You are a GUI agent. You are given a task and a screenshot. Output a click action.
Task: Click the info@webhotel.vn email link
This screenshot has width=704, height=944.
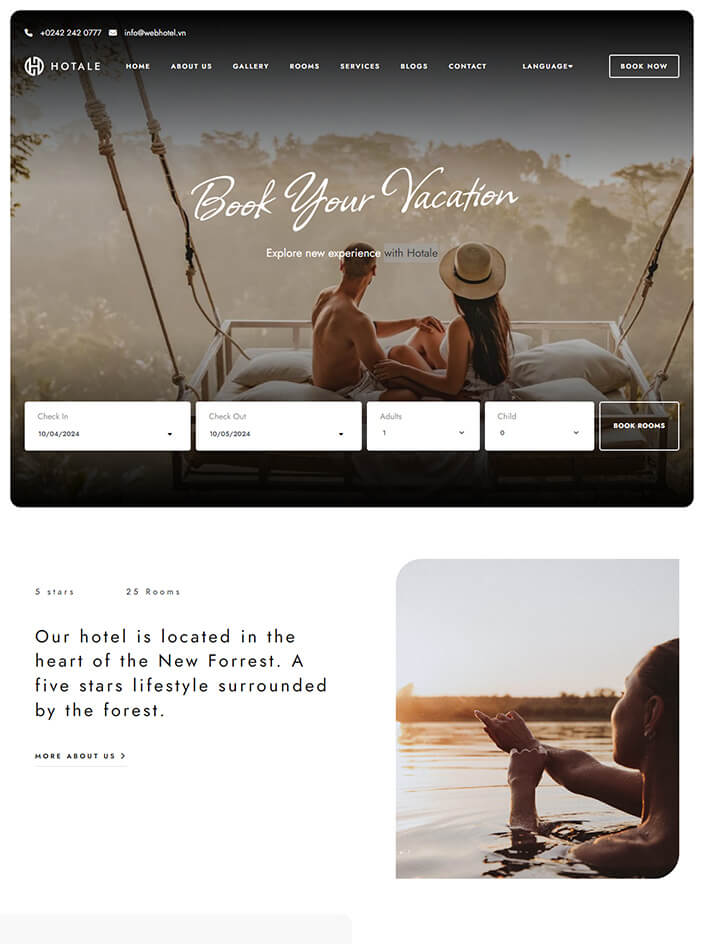click(x=155, y=33)
